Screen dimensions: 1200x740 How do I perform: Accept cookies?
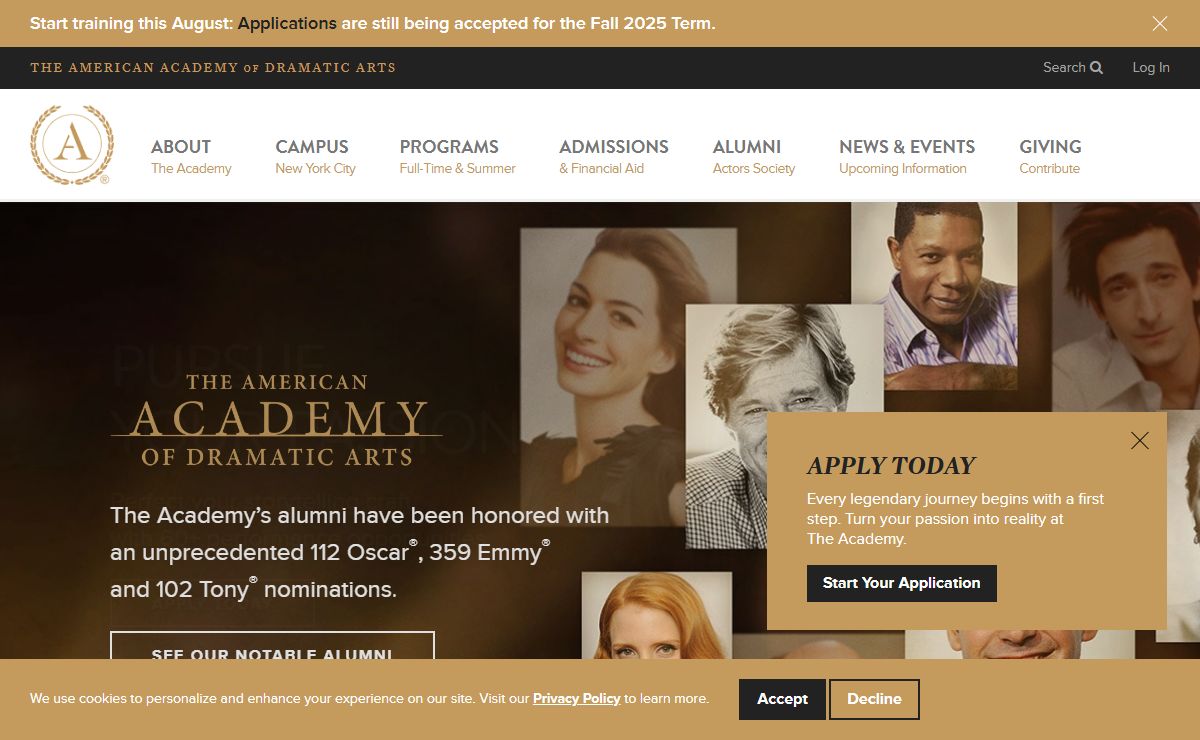[782, 699]
